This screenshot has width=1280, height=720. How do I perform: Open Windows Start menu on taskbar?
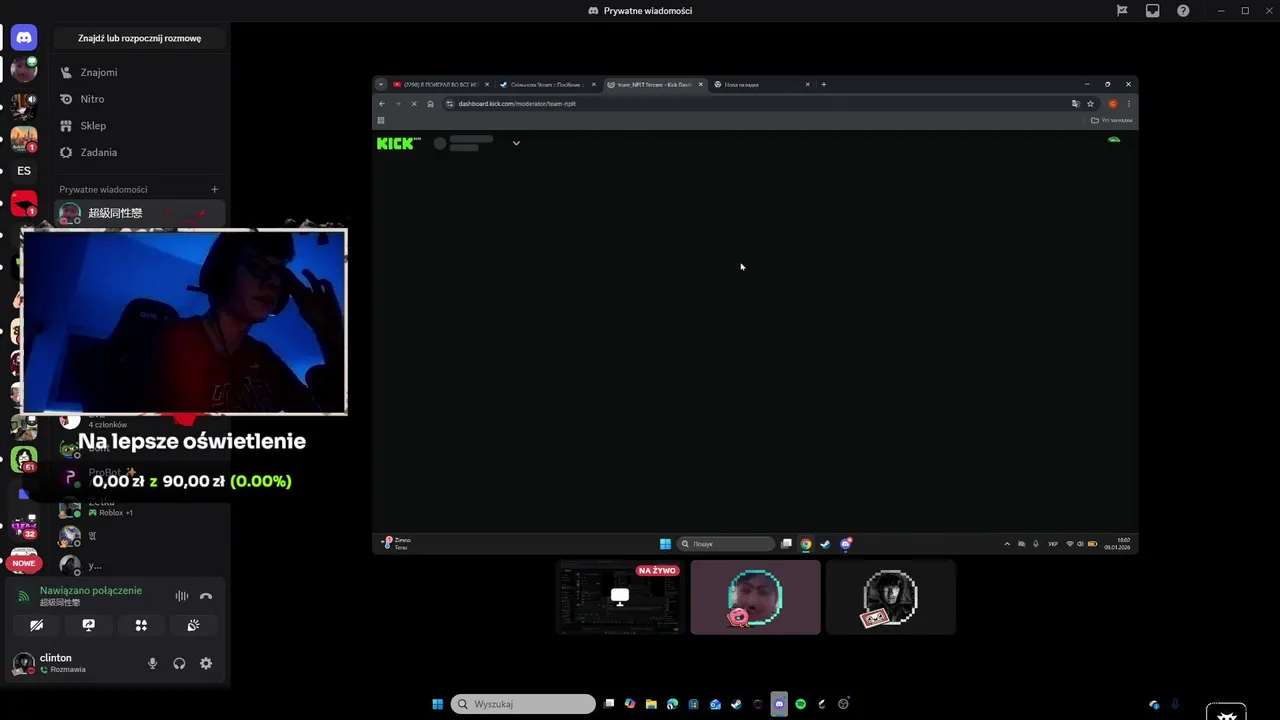point(437,704)
